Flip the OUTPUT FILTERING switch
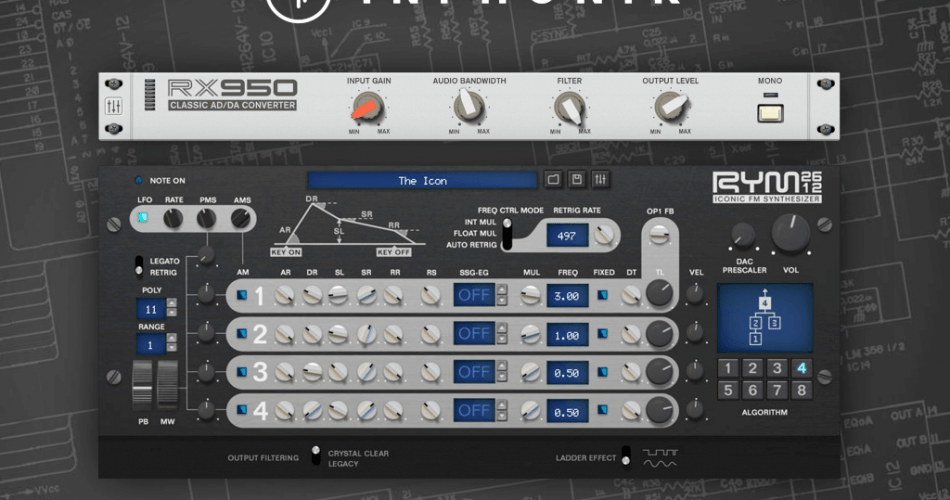 316,456
